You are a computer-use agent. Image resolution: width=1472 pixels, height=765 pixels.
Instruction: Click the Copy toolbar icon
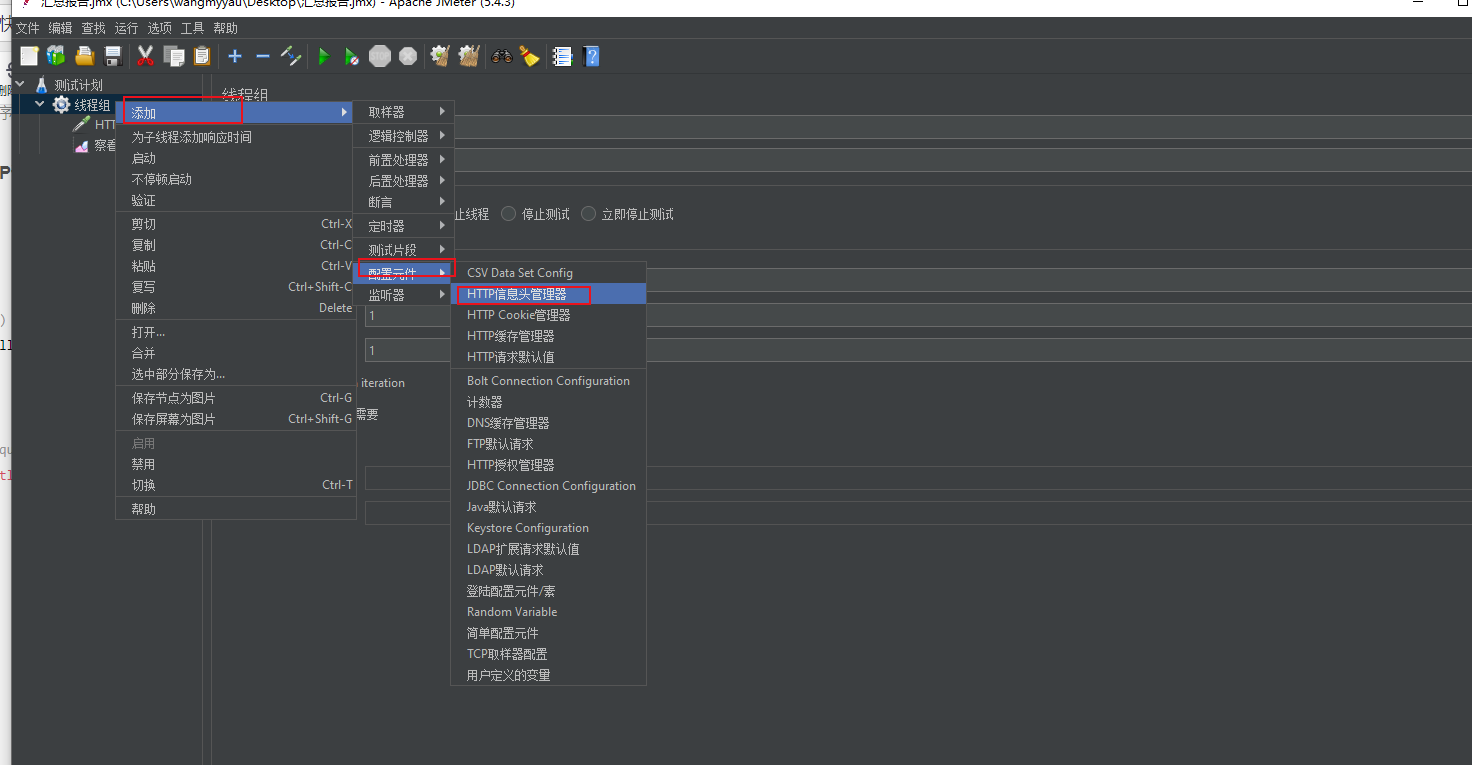tap(174, 57)
